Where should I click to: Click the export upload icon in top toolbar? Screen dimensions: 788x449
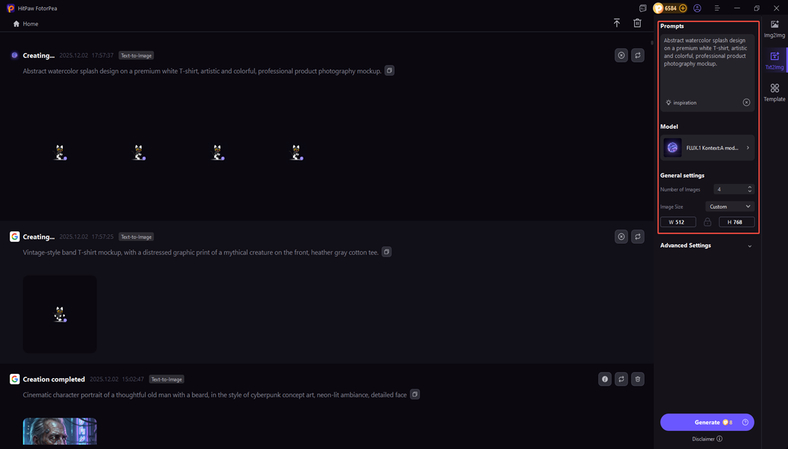point(617,23)
